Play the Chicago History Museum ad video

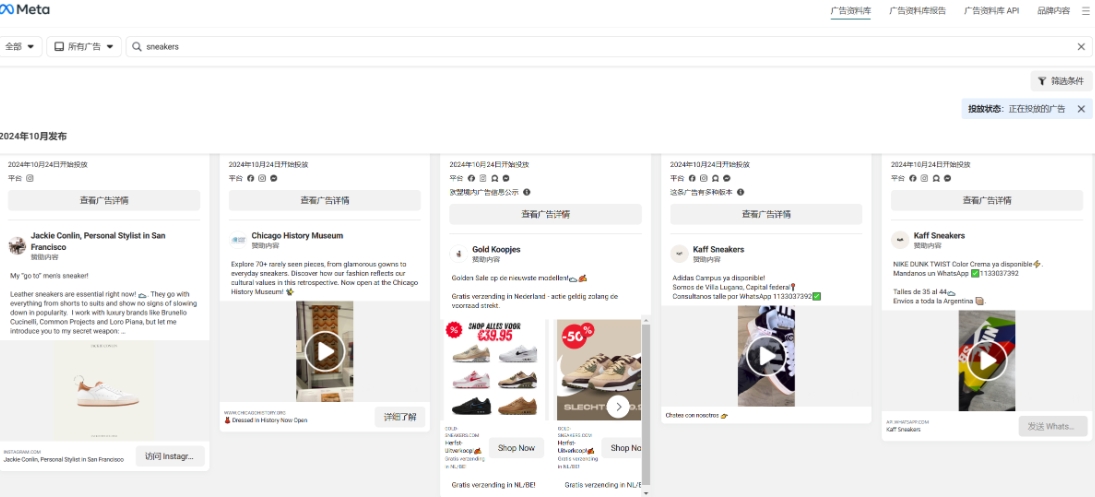[x=325, y=351]
